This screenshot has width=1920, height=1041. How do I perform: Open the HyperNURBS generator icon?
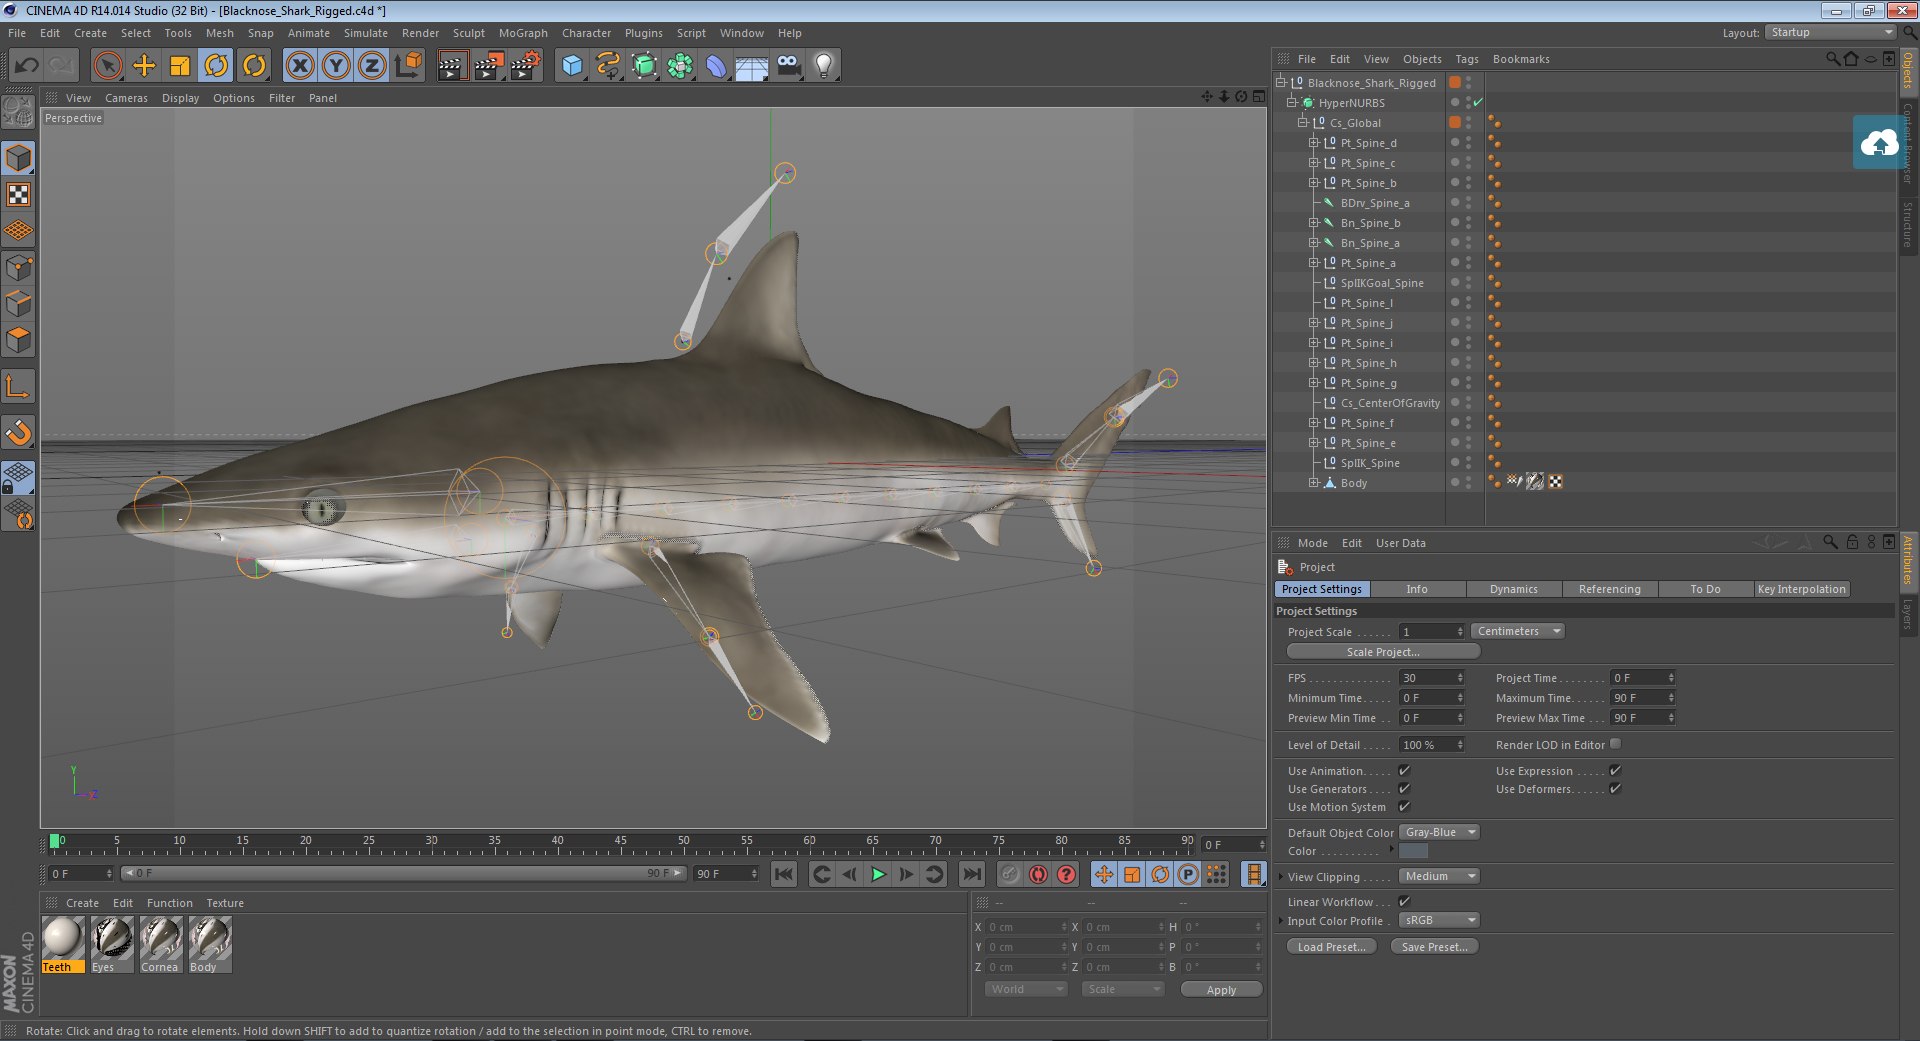tap(644, 66)
